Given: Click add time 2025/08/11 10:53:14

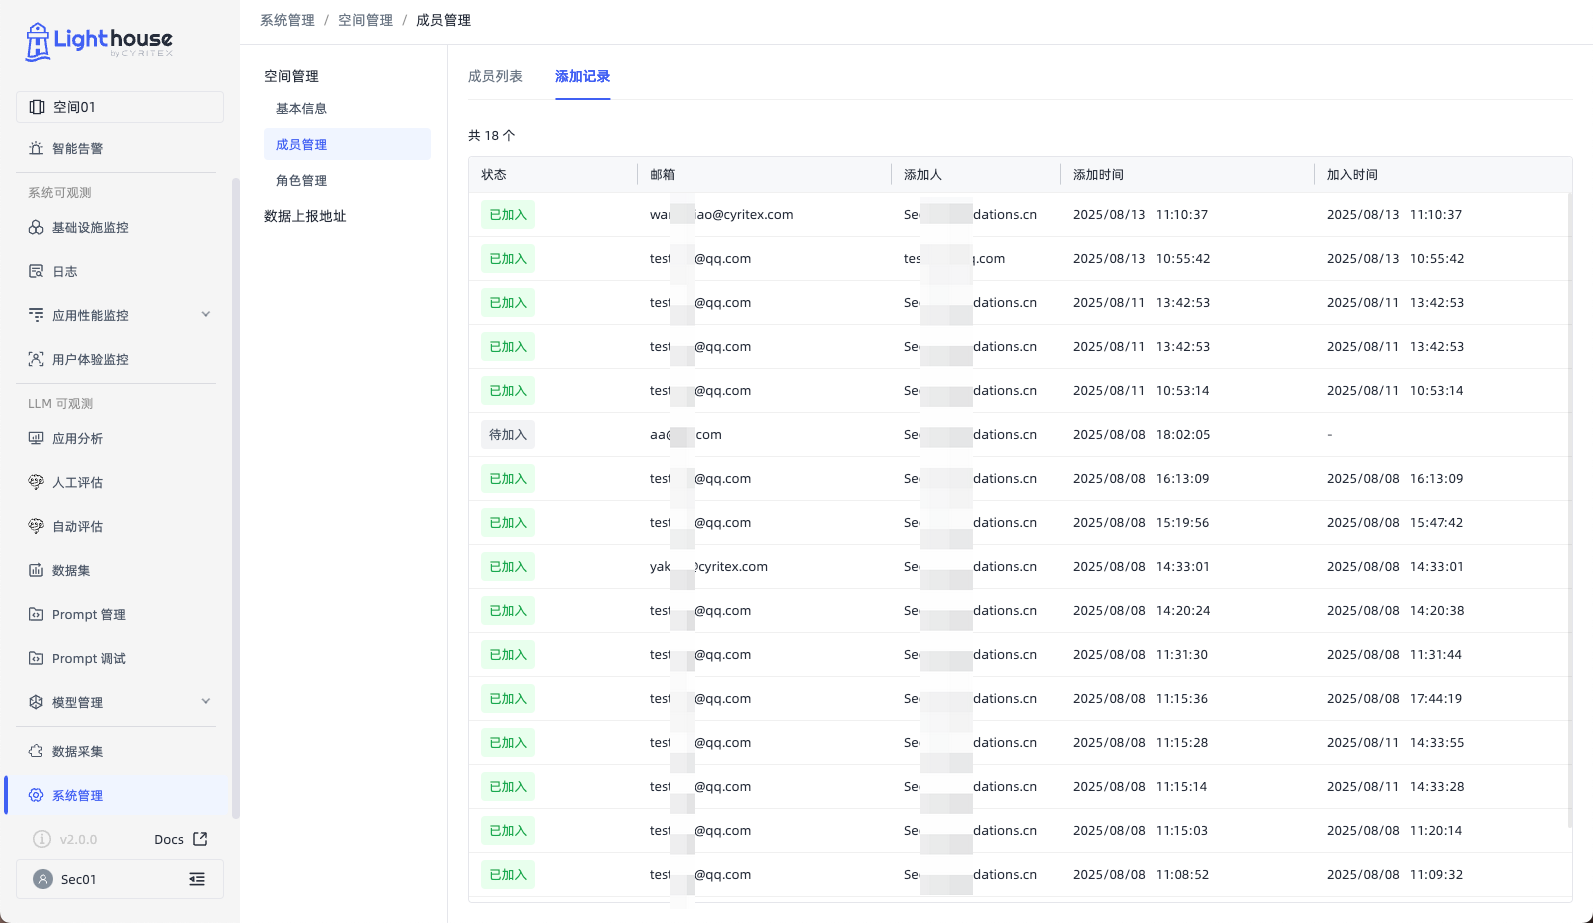Looking at the screenshot, I should coord(1141,390).
